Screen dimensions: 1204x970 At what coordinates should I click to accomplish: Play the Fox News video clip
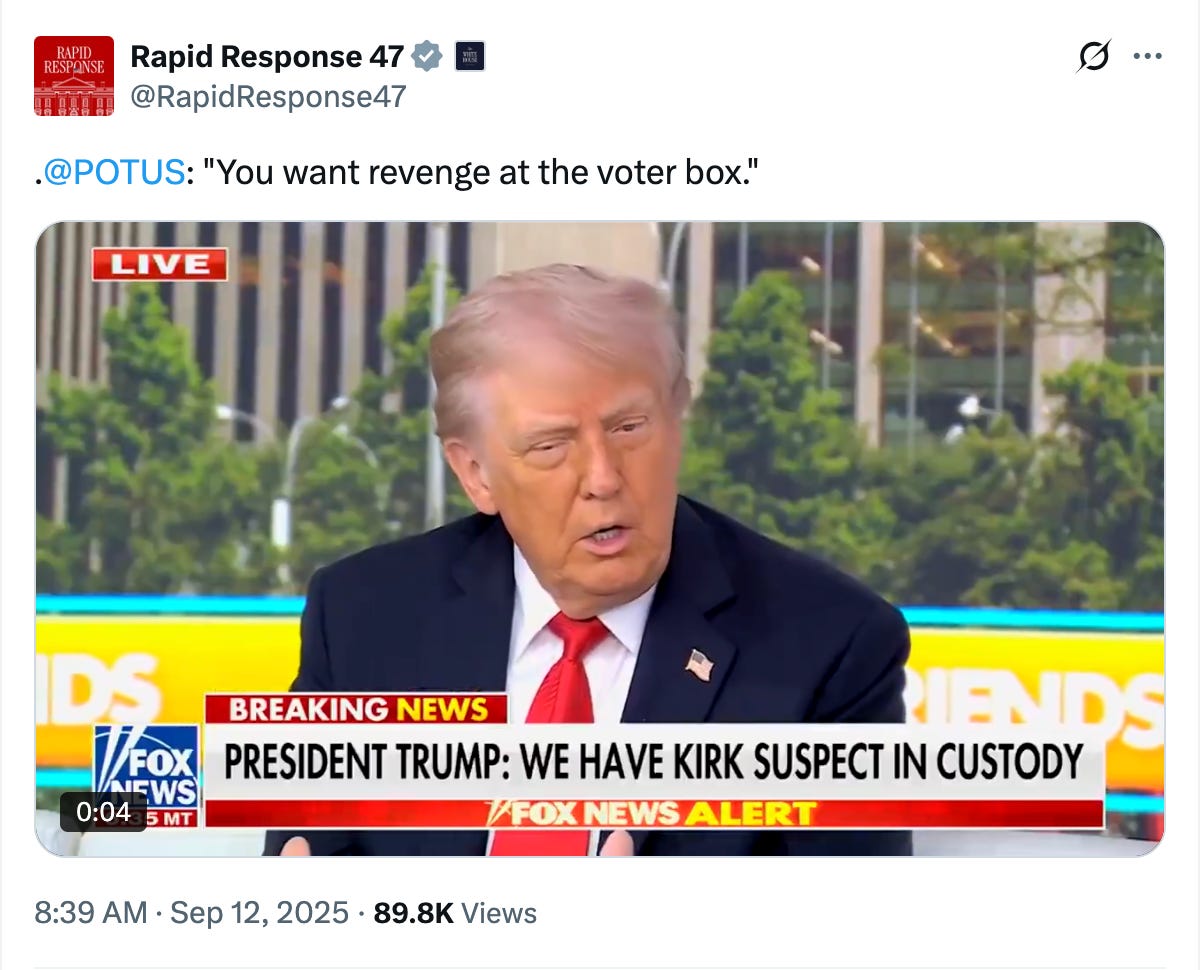[600, 539]
